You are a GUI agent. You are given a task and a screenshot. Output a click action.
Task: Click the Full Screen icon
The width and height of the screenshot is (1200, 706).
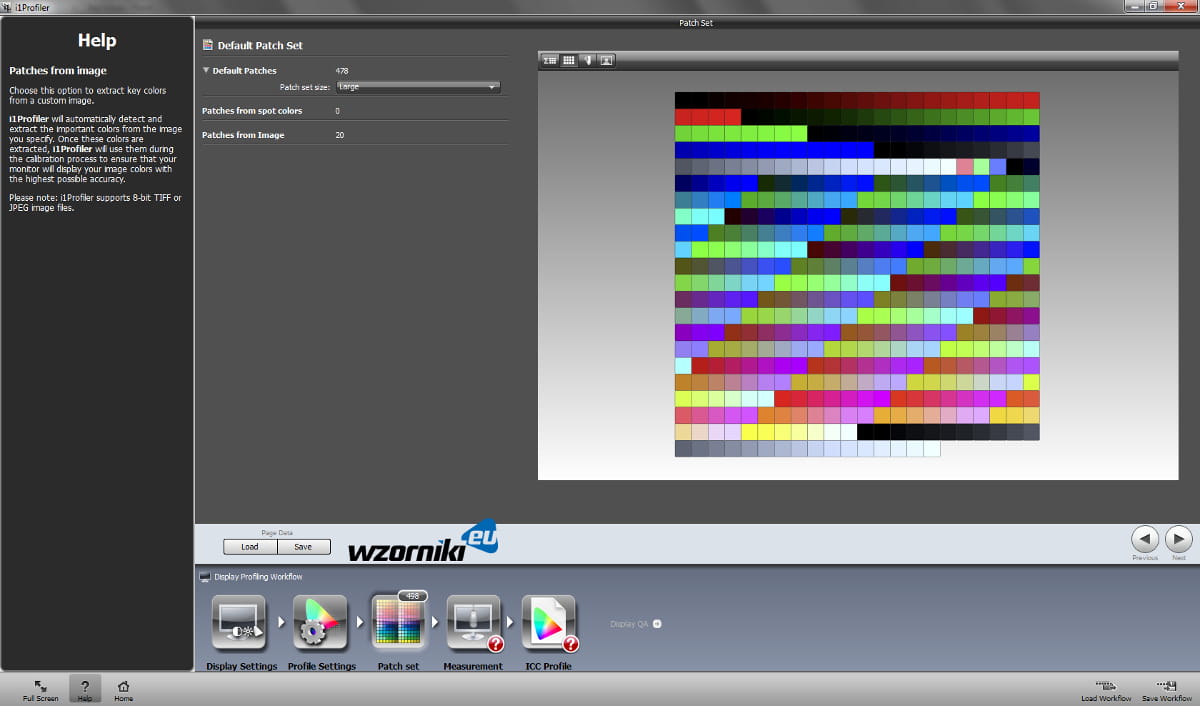41,690
